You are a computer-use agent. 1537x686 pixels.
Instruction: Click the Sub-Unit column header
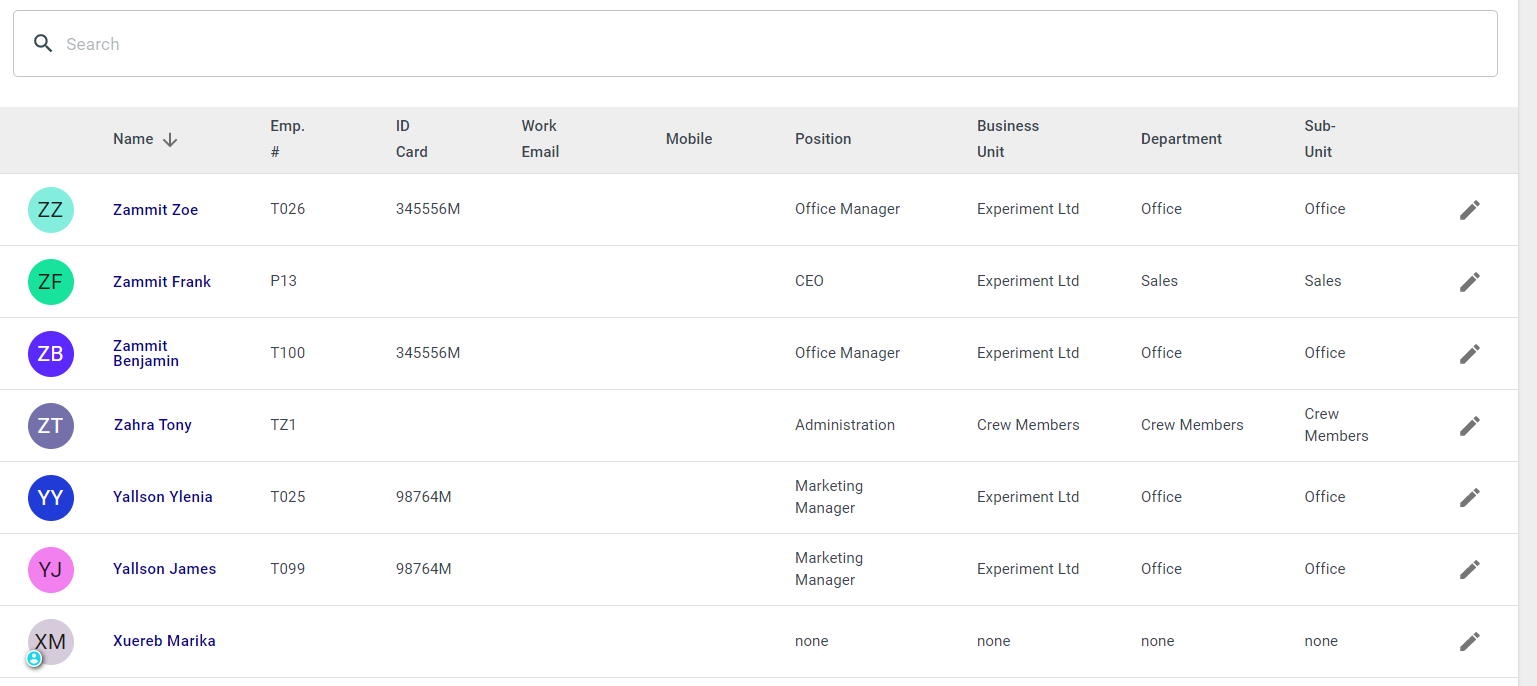click(1320, 139)
